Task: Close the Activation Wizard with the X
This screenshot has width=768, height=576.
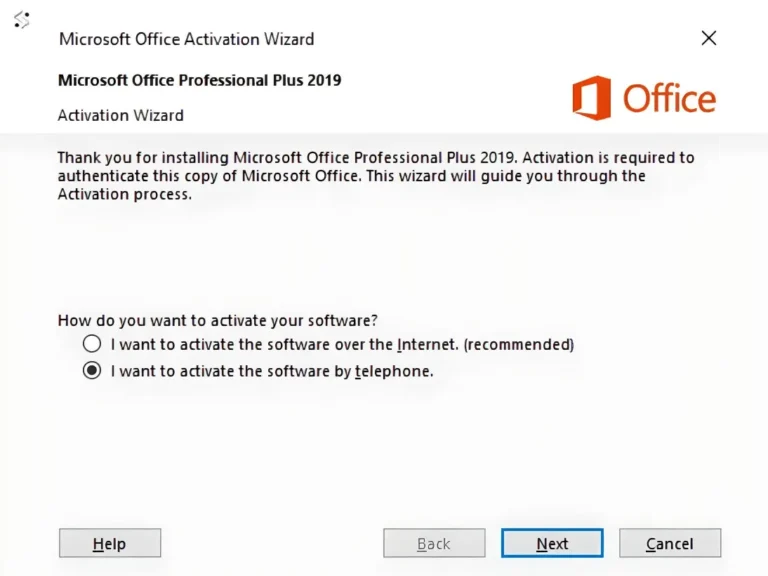Action: click(x=709, y=38)
